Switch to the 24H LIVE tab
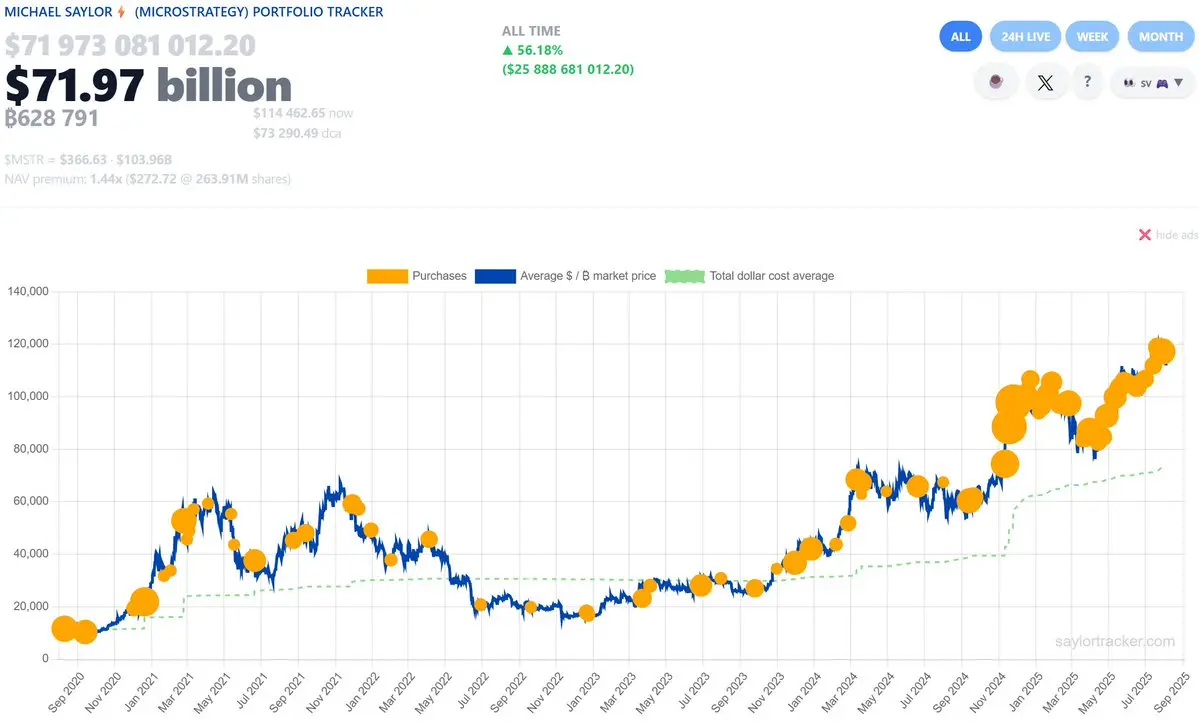Screen dimensions: 1199x725 [1025, 37]
